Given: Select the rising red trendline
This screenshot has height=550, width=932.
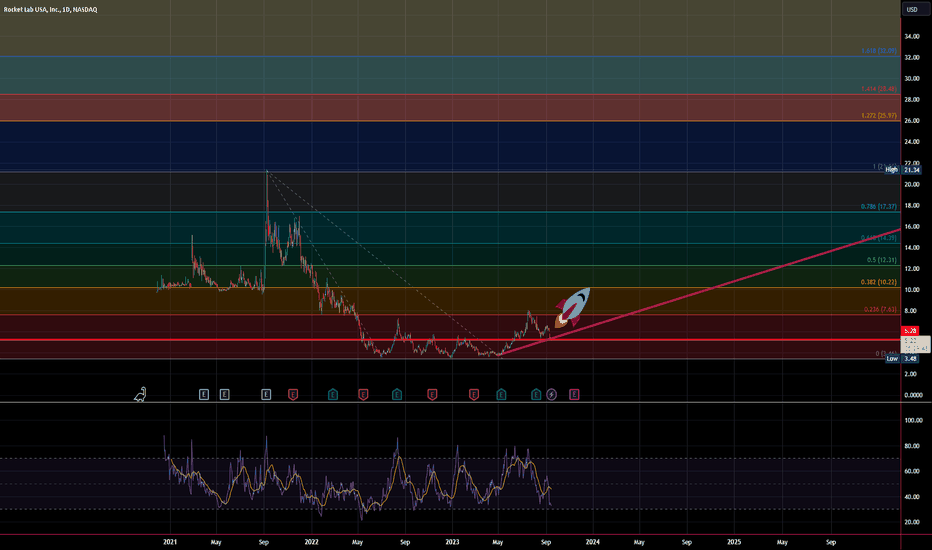Looking at the screenshot, I should click(701, 291).
